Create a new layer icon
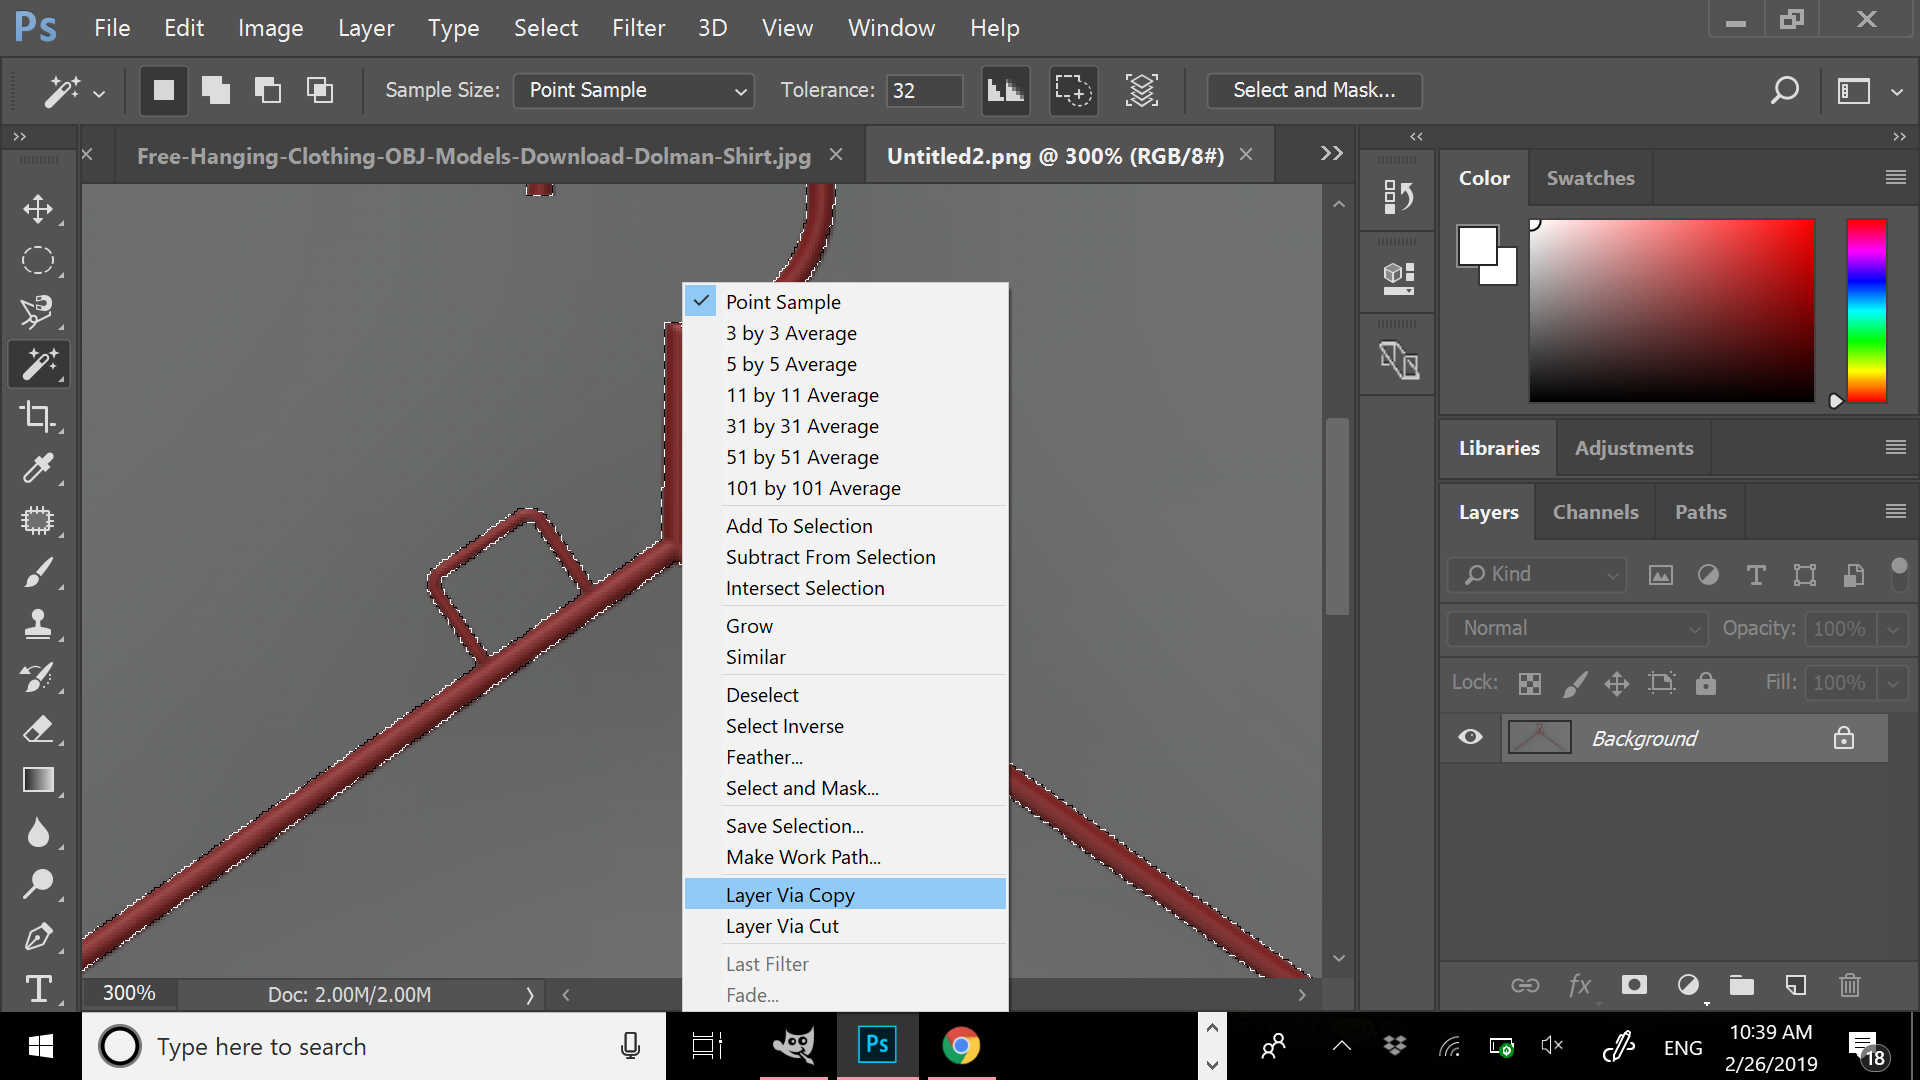1920x1080 pixels. [1795, 985]
